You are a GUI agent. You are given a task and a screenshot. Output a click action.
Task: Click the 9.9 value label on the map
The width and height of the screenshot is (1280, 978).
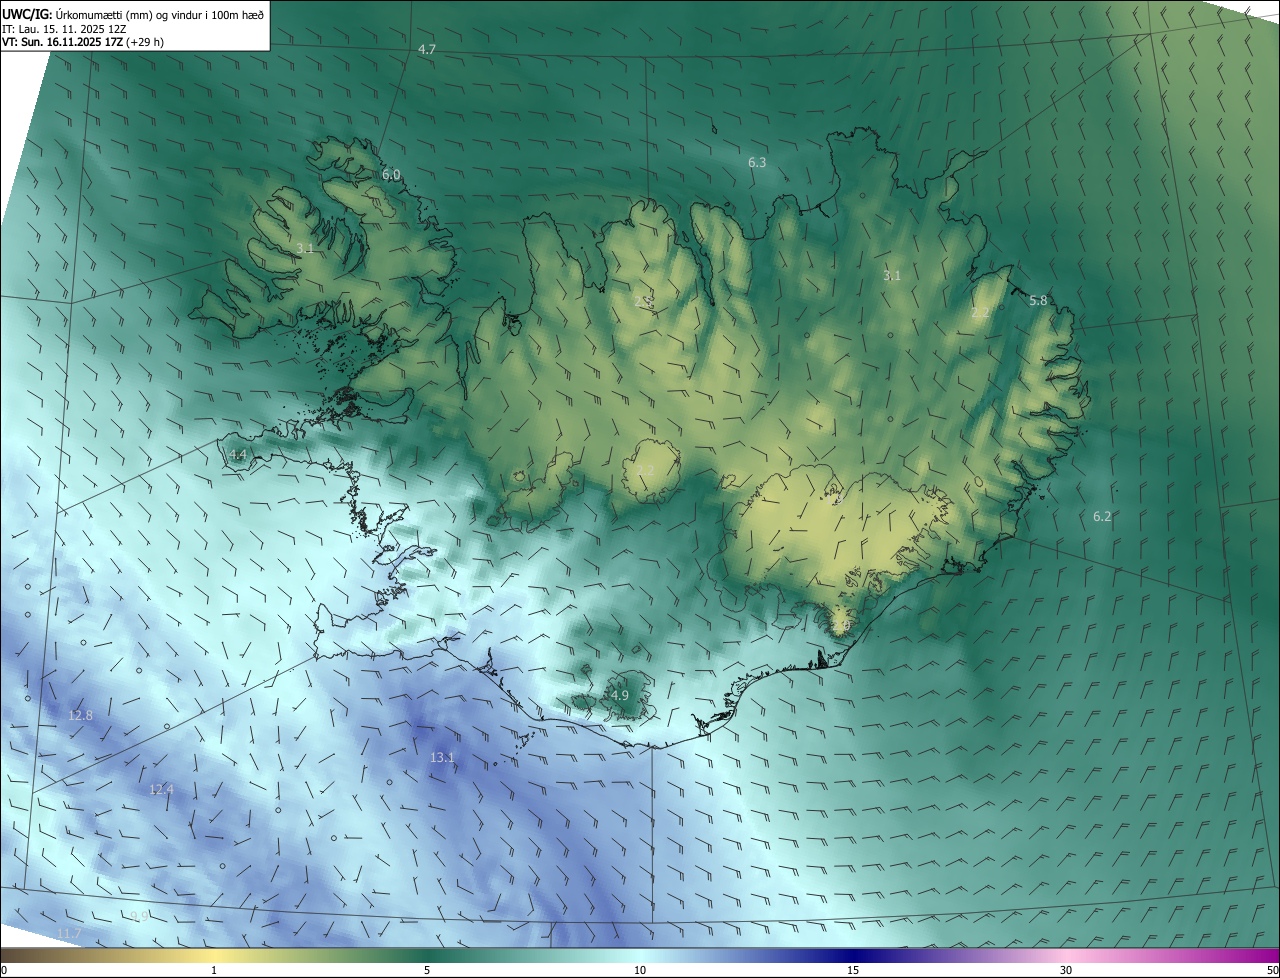140,916
